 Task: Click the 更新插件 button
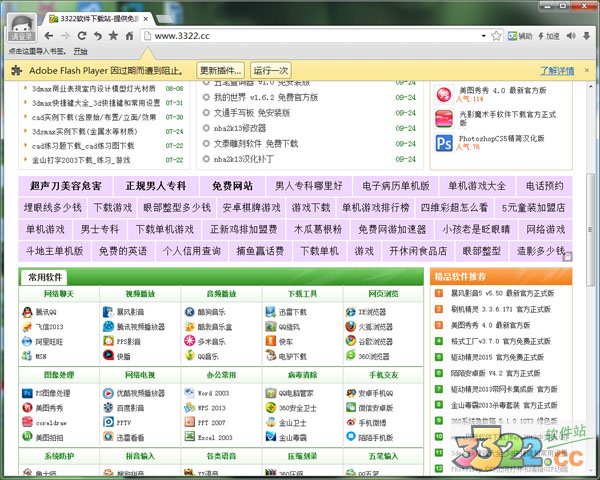[x=221, y=70]
